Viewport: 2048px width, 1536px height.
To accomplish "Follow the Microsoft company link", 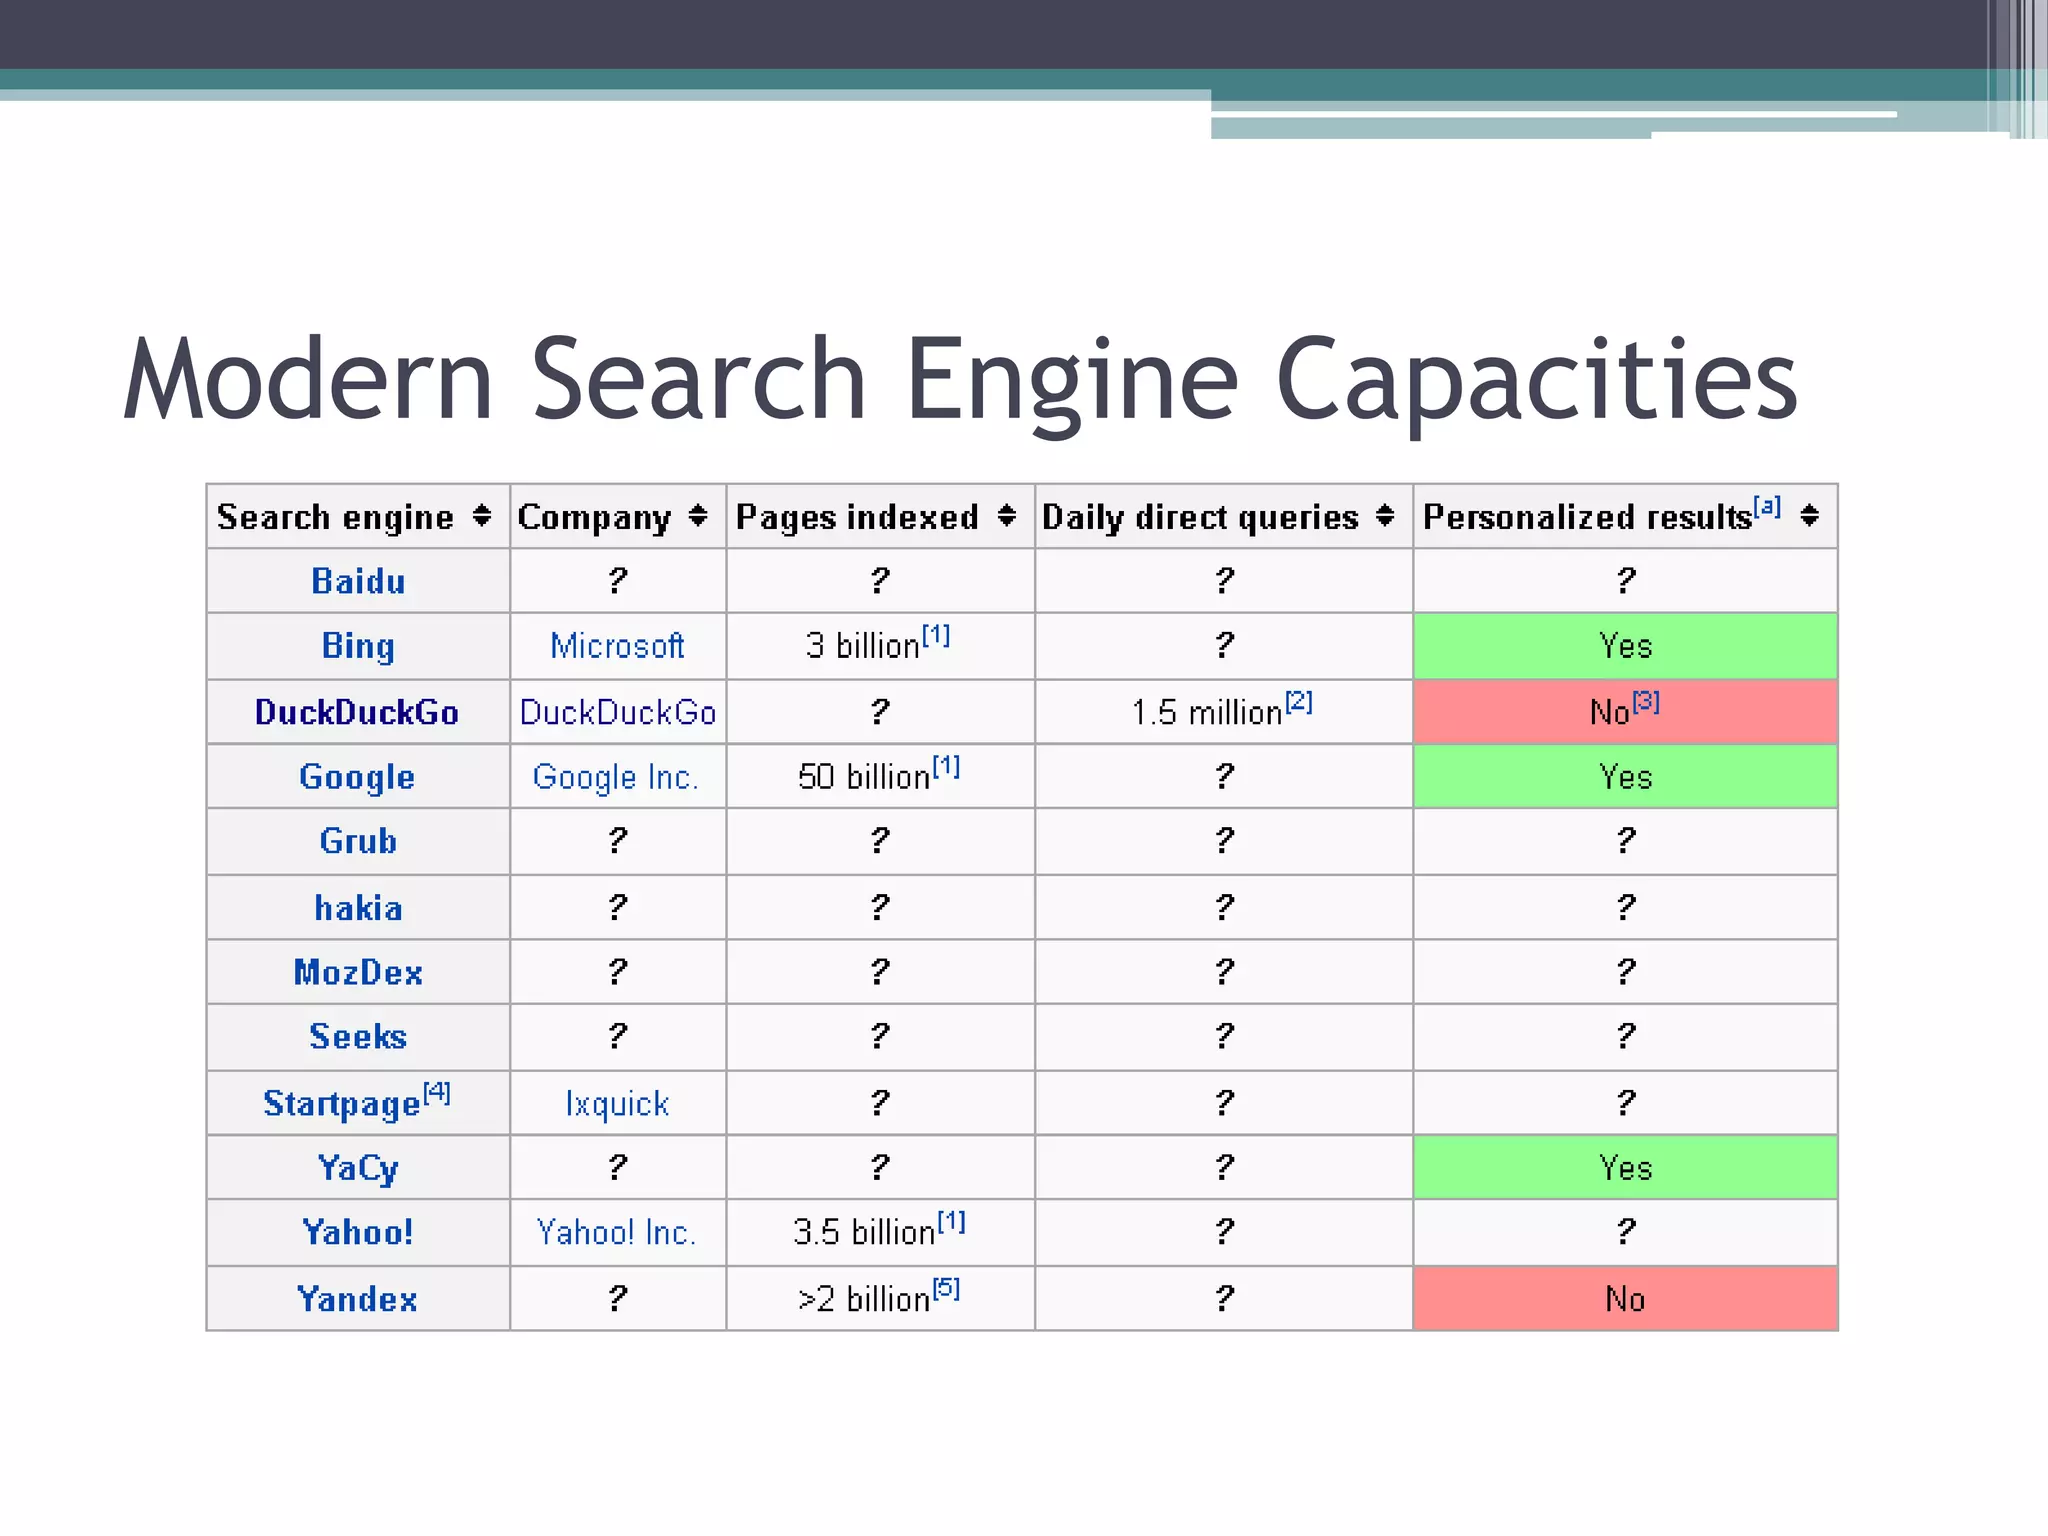I will point(617,646).
